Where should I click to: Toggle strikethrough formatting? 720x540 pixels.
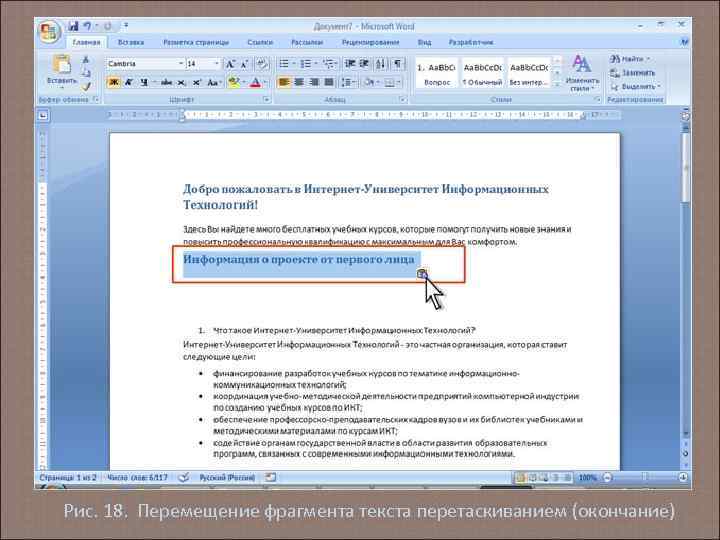point(166,83)
